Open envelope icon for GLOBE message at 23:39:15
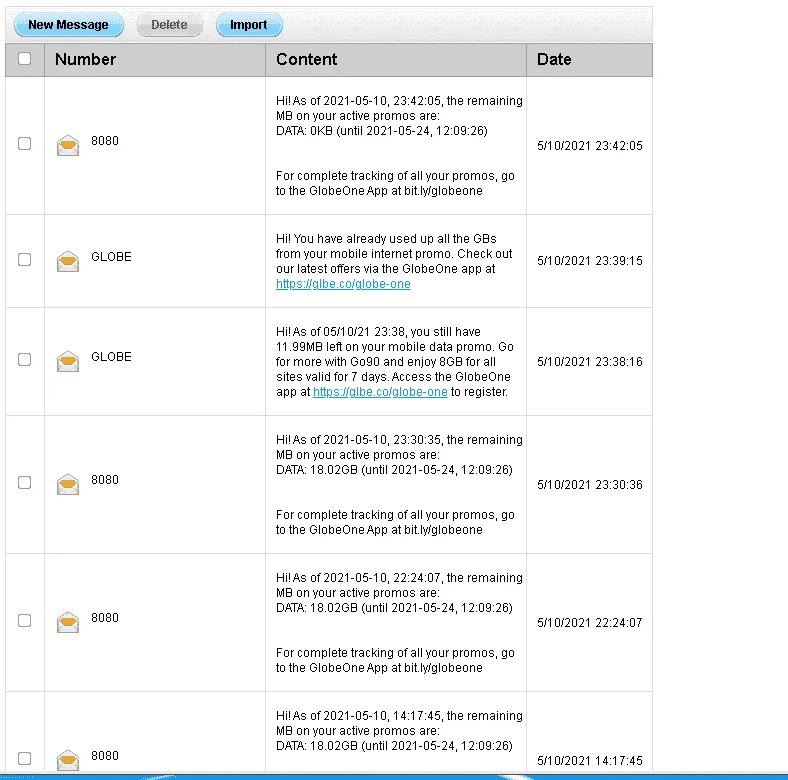Screen dimensions: 788x780 tap(68, 261)
